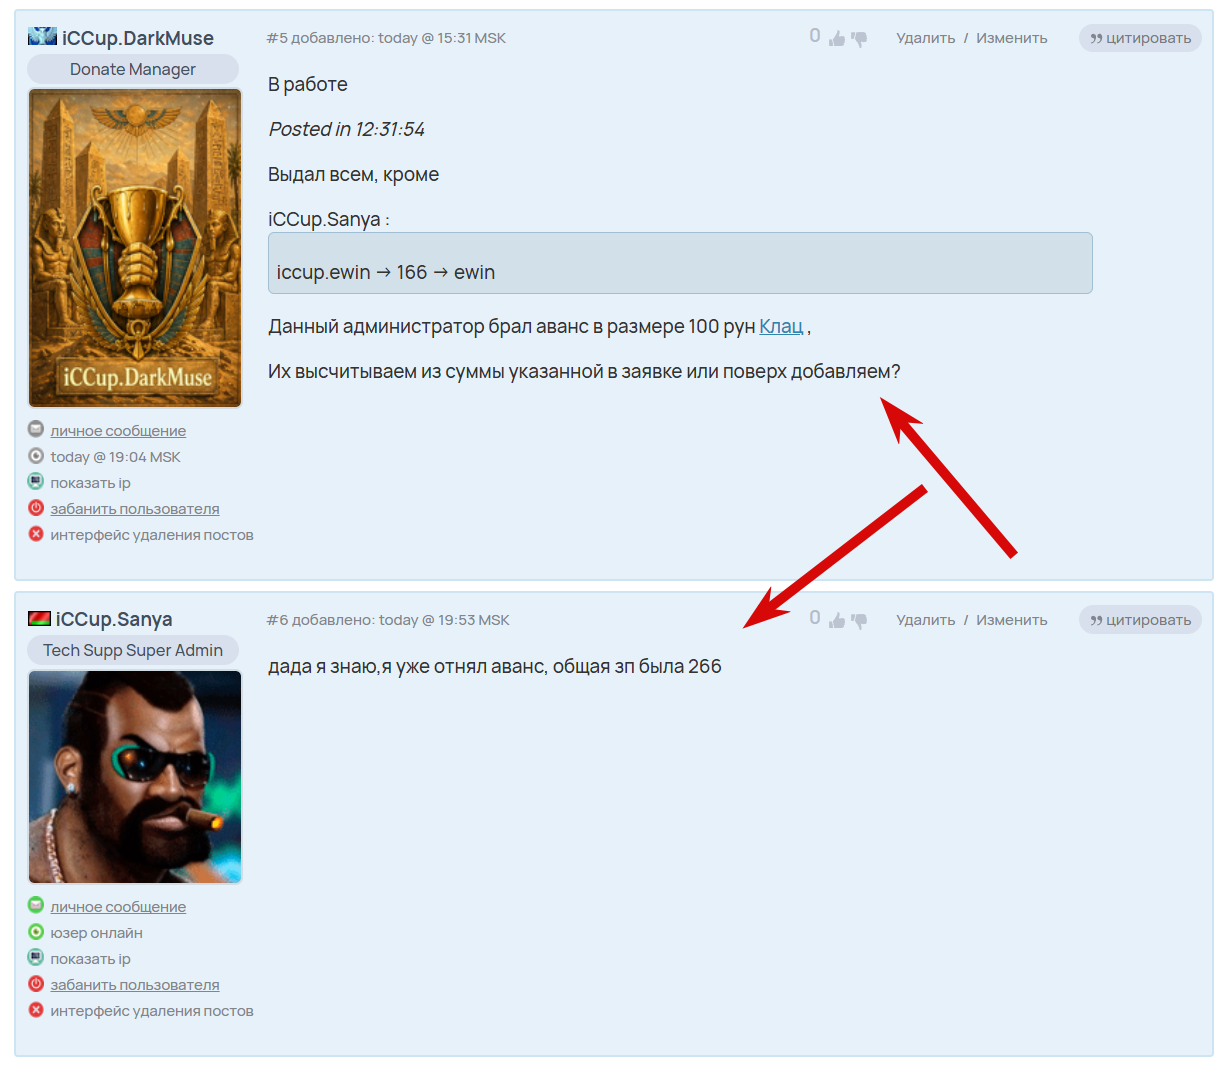Click the quoted text iccup.ewin → 166 → ewin
Screen dimensions: 1227x1086
point(386,272)
